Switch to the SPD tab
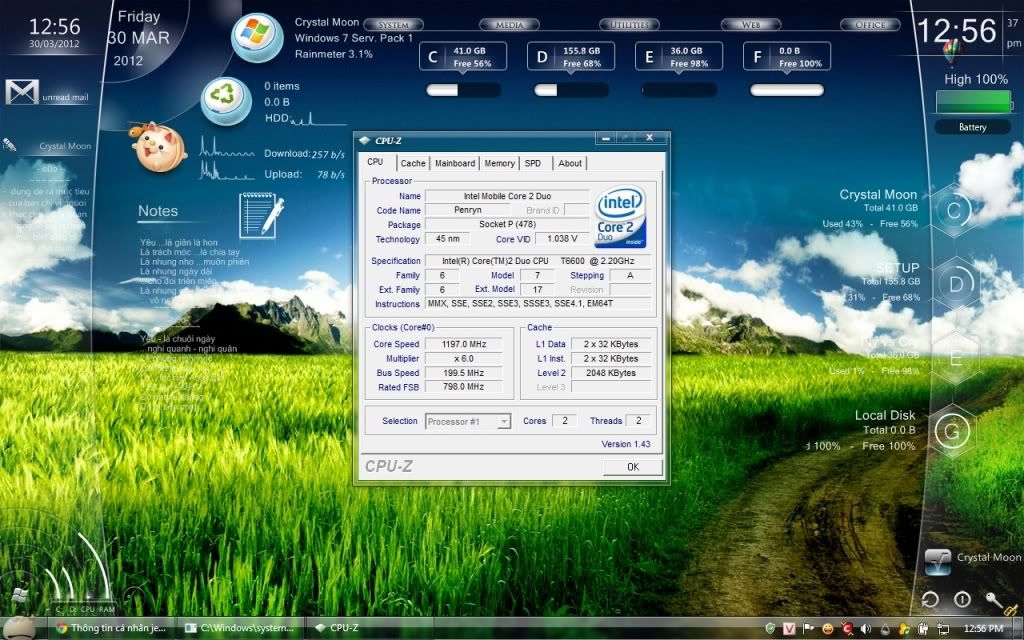 533,163
